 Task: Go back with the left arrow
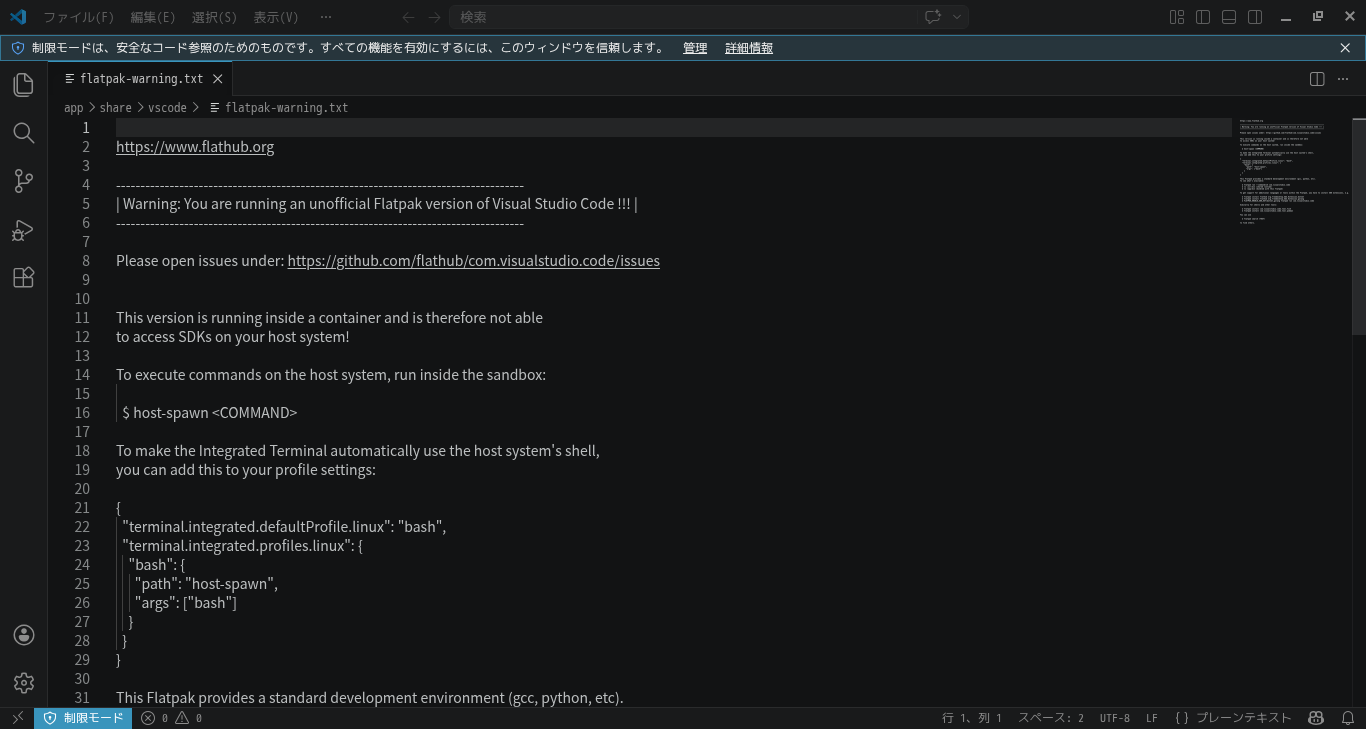coord(408,17)
